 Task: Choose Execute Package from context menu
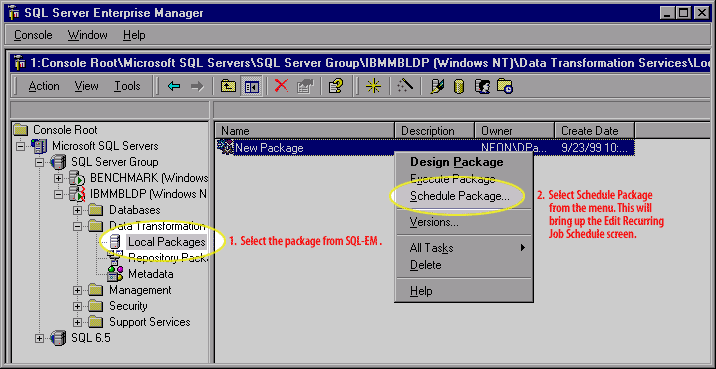[463, 179]
